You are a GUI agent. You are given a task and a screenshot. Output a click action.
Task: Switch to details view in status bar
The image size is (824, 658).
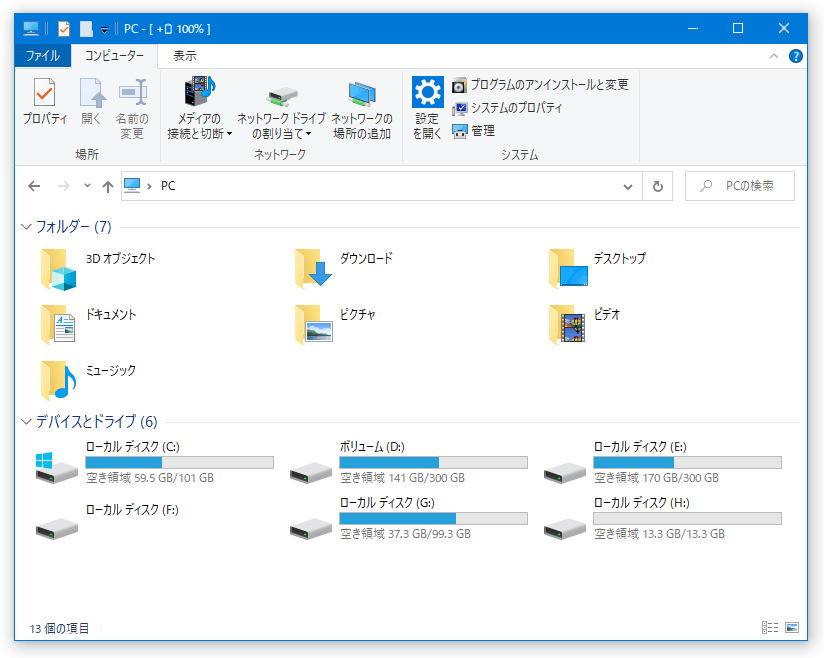tap(770, 628)
